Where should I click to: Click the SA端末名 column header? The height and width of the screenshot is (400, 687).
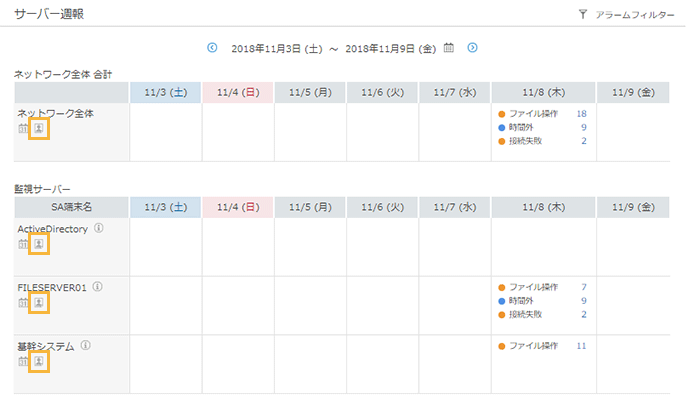[x=72, y=207]
